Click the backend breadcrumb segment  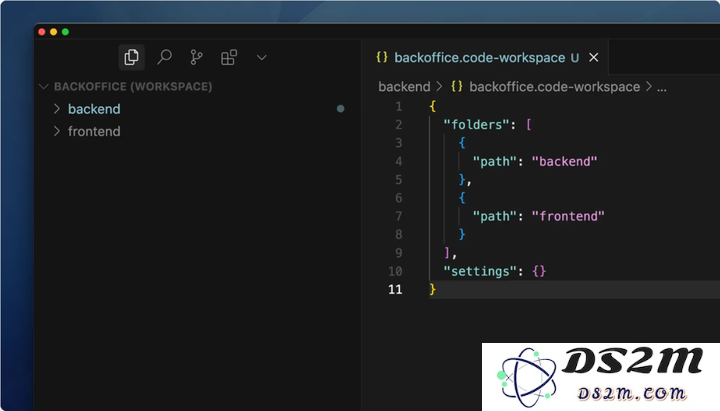click(404, 87)
